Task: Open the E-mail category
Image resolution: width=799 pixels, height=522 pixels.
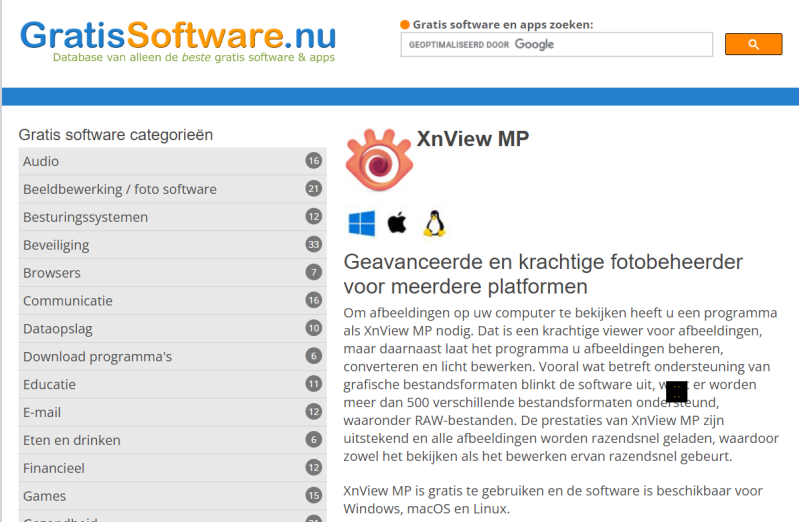Action: 172,412
